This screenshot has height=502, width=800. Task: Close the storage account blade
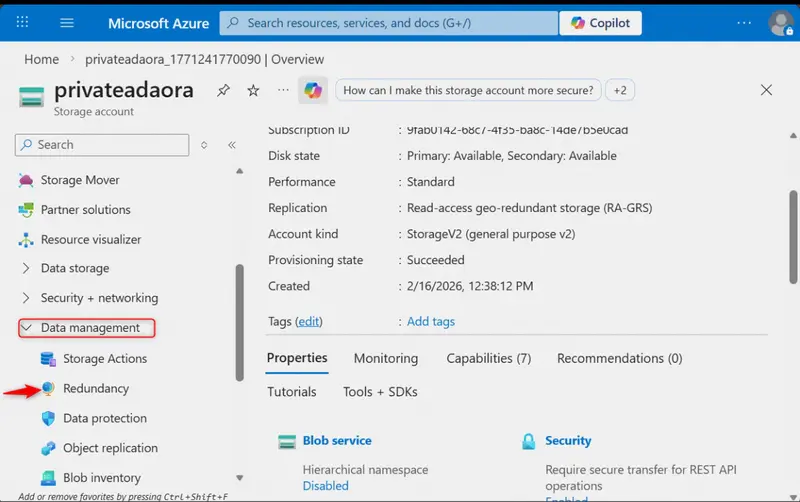766,90
